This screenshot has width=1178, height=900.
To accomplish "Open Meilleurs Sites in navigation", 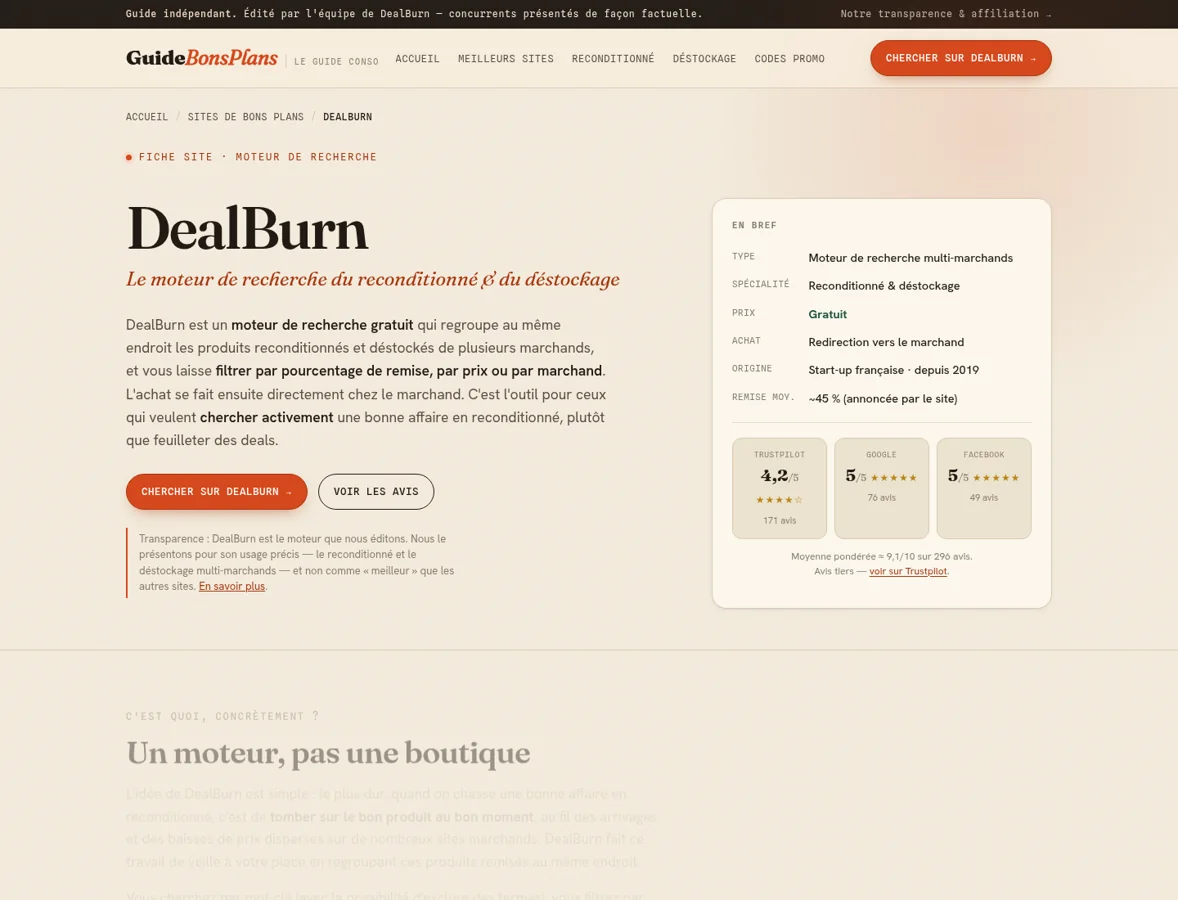I will tap(506, 59).
